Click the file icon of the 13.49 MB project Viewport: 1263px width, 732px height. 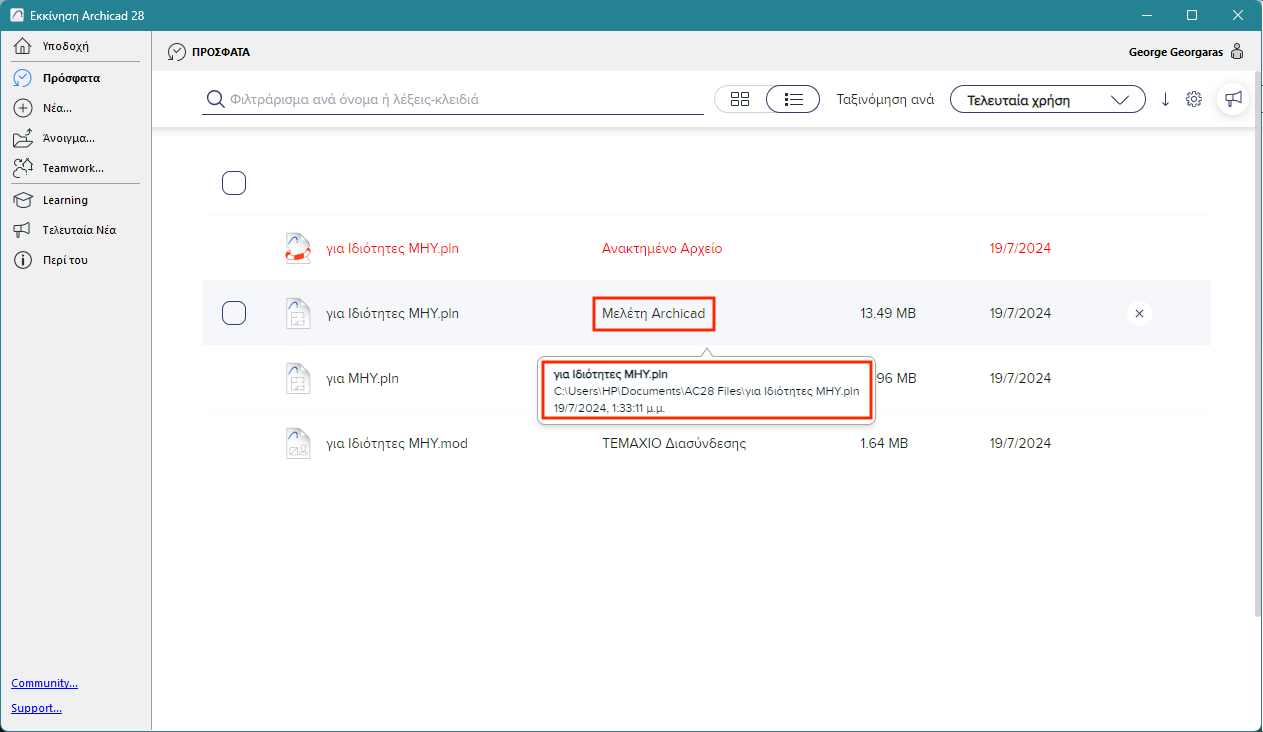tap(298, 313)
